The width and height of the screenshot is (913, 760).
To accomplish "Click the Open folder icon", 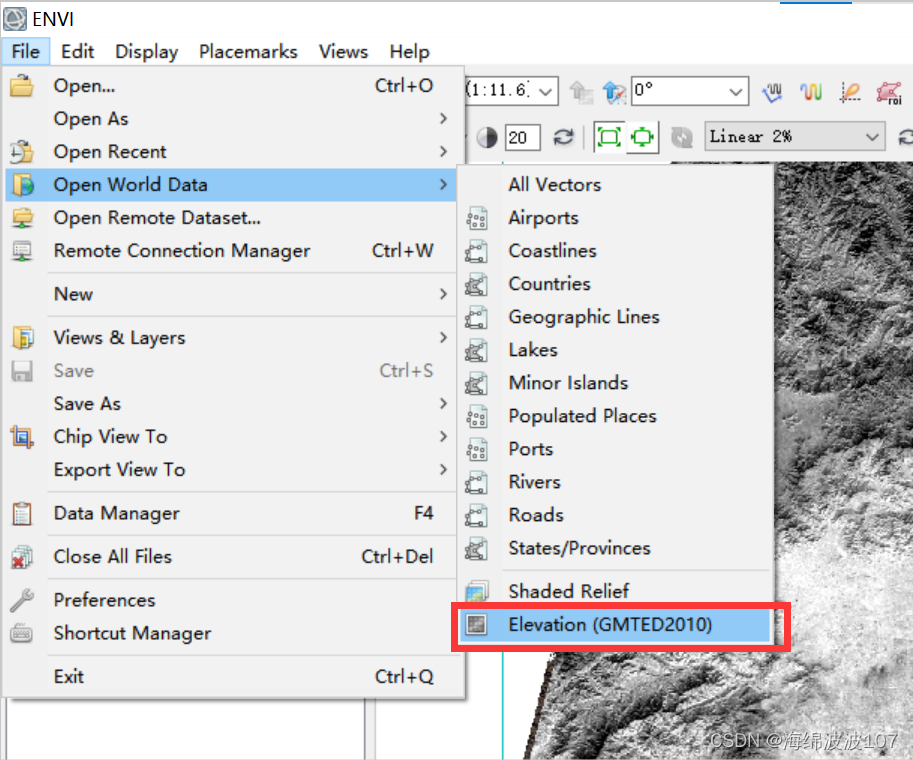I will pos(22,86).
